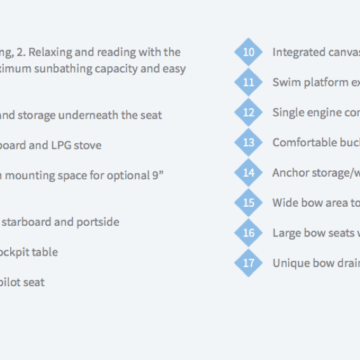Click the number 15 diamond badge
The width and height of the screenshot is (360, 360).
click(249, 203)
